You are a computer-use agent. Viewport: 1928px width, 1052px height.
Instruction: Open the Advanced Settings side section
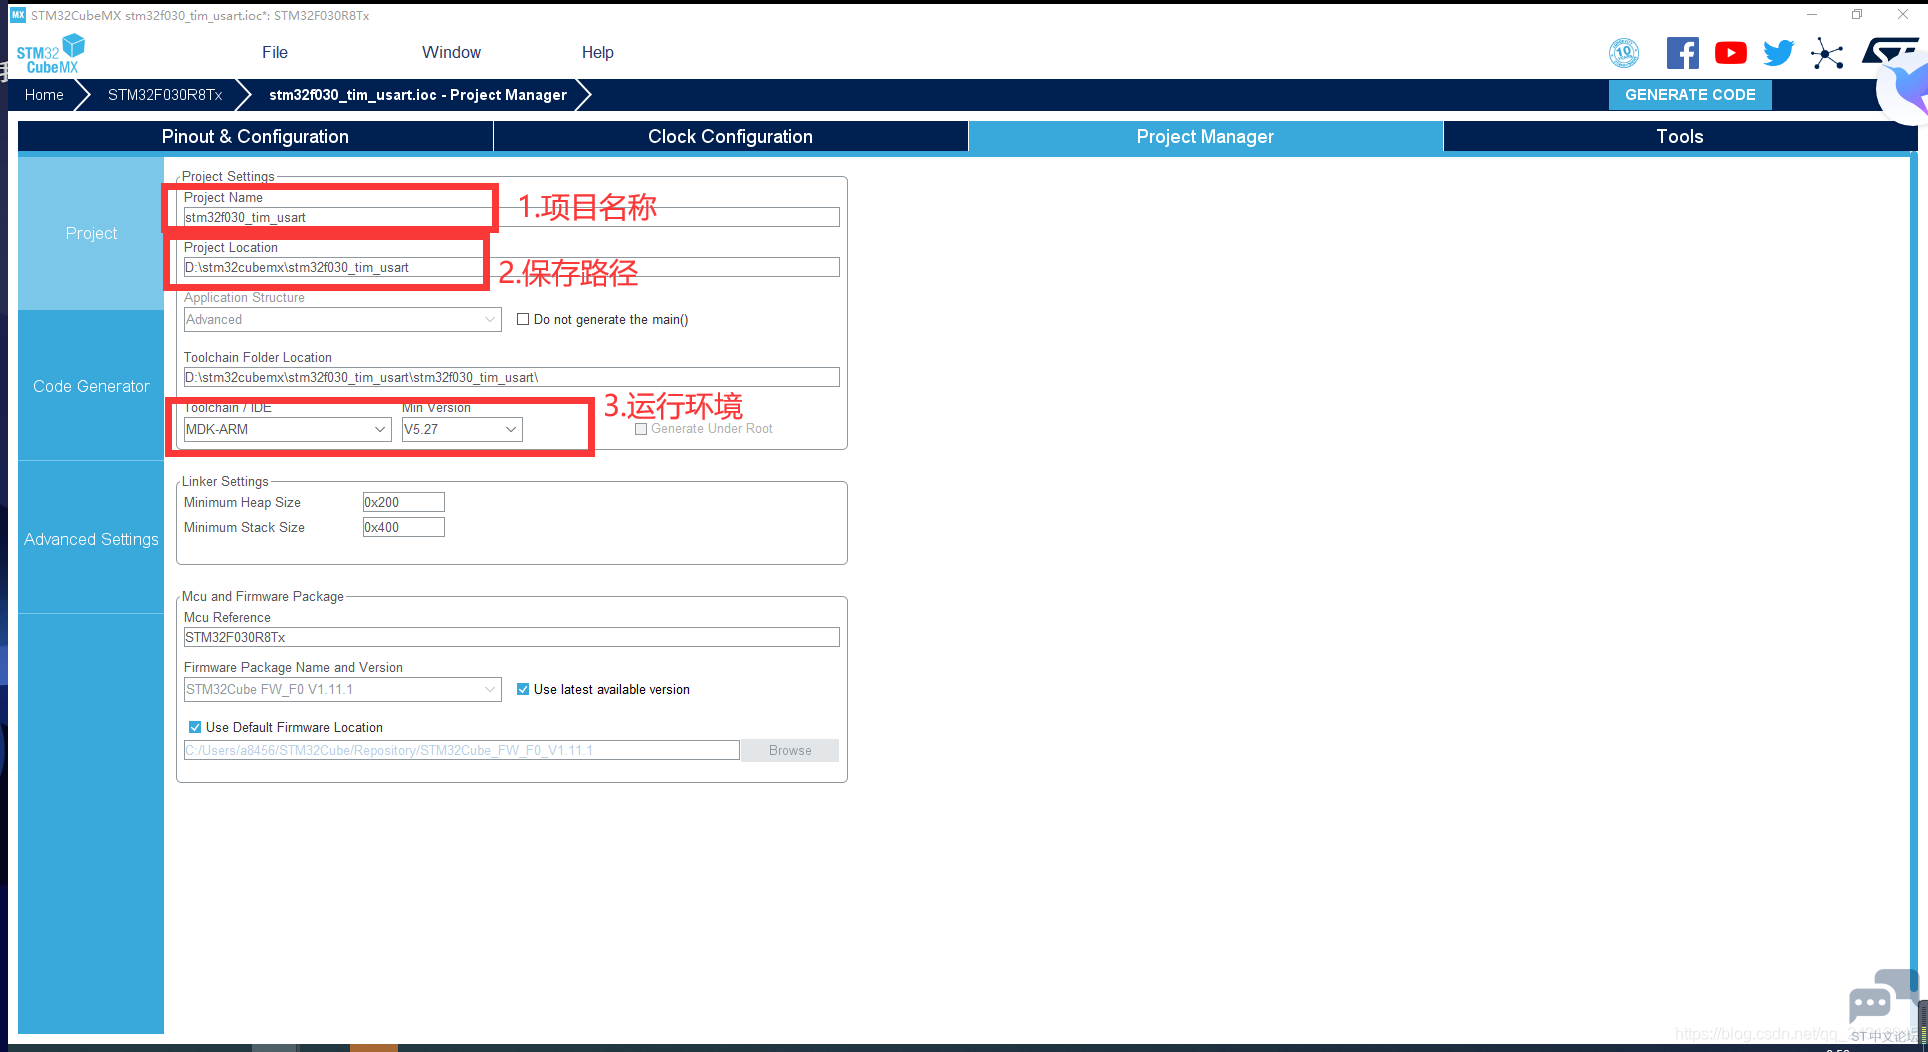pyautogui.click(x=91, y=540)
